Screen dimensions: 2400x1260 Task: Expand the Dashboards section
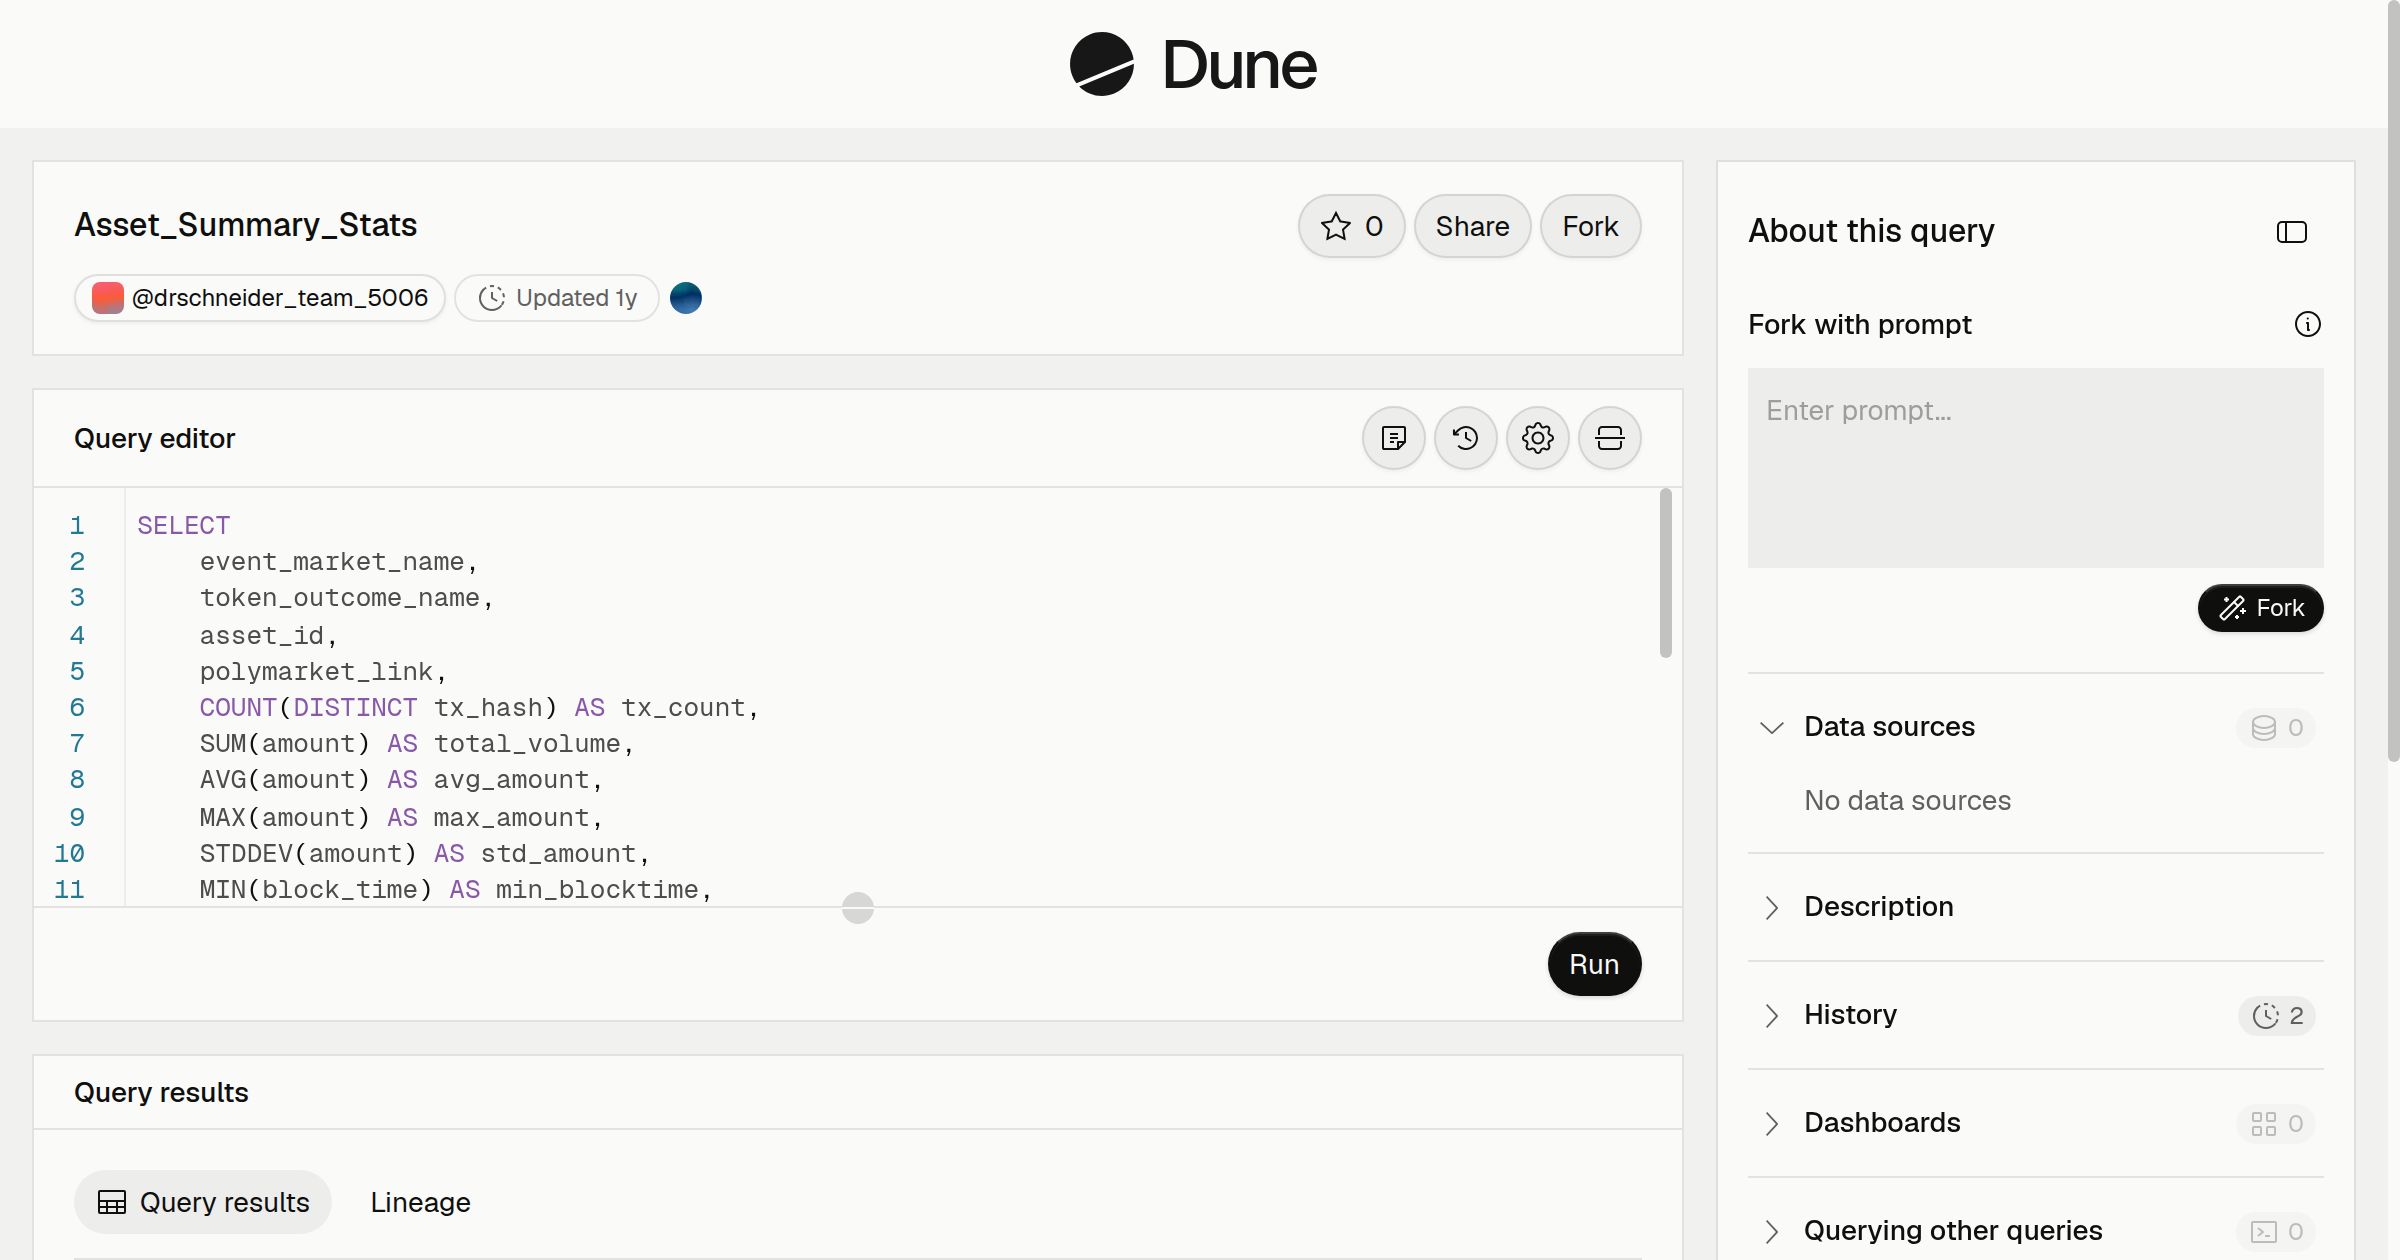pyautogui.click(x=1771, y=1123)
